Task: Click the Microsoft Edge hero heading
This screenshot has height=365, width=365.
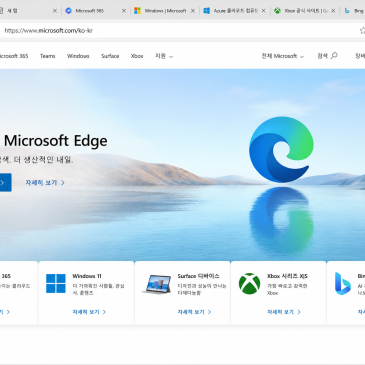Action: pyautogui.click(x=56, y=141)
